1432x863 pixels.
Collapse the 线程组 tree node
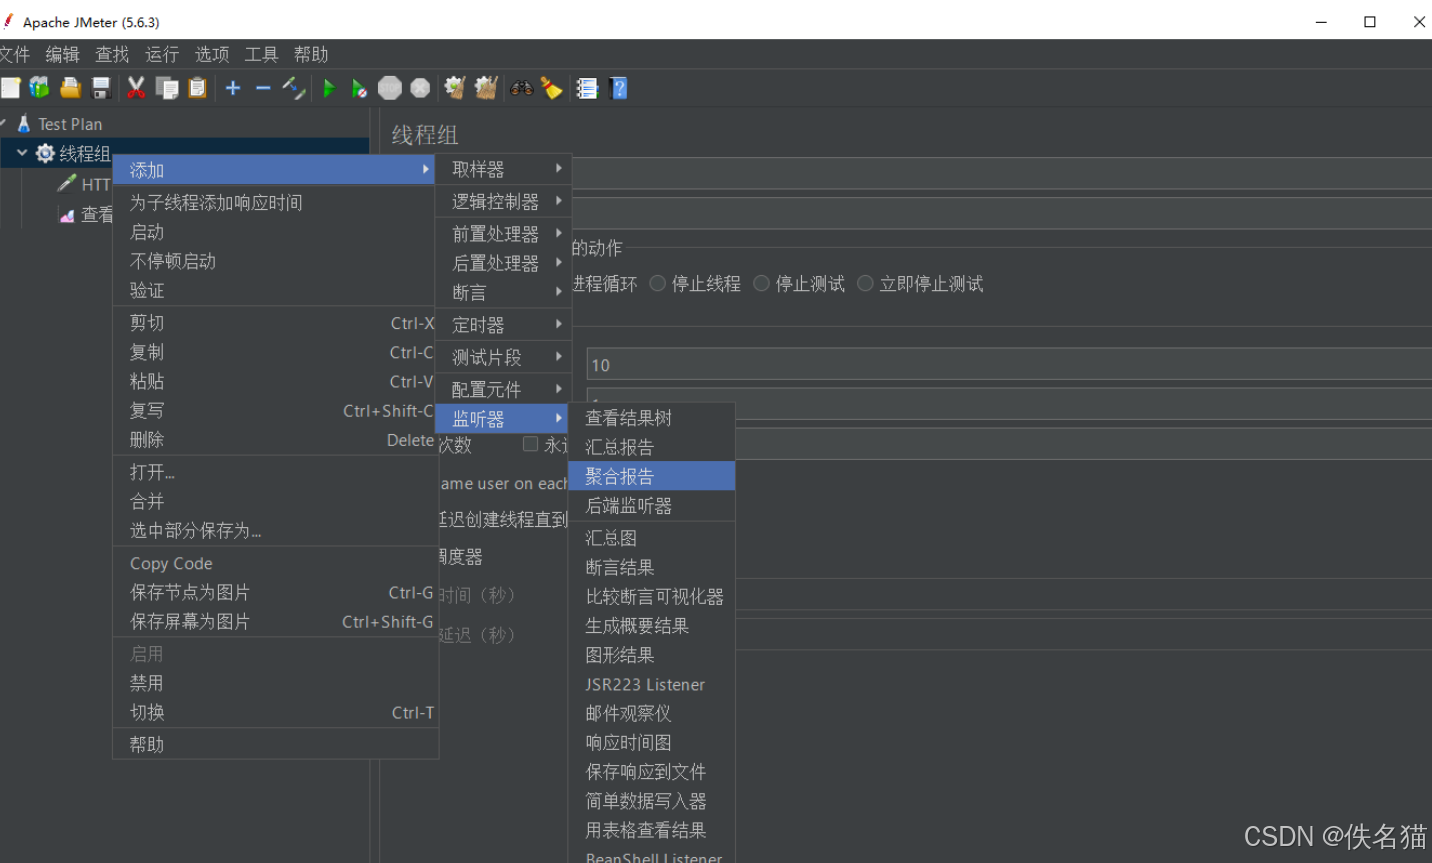(x=21, y=153)
